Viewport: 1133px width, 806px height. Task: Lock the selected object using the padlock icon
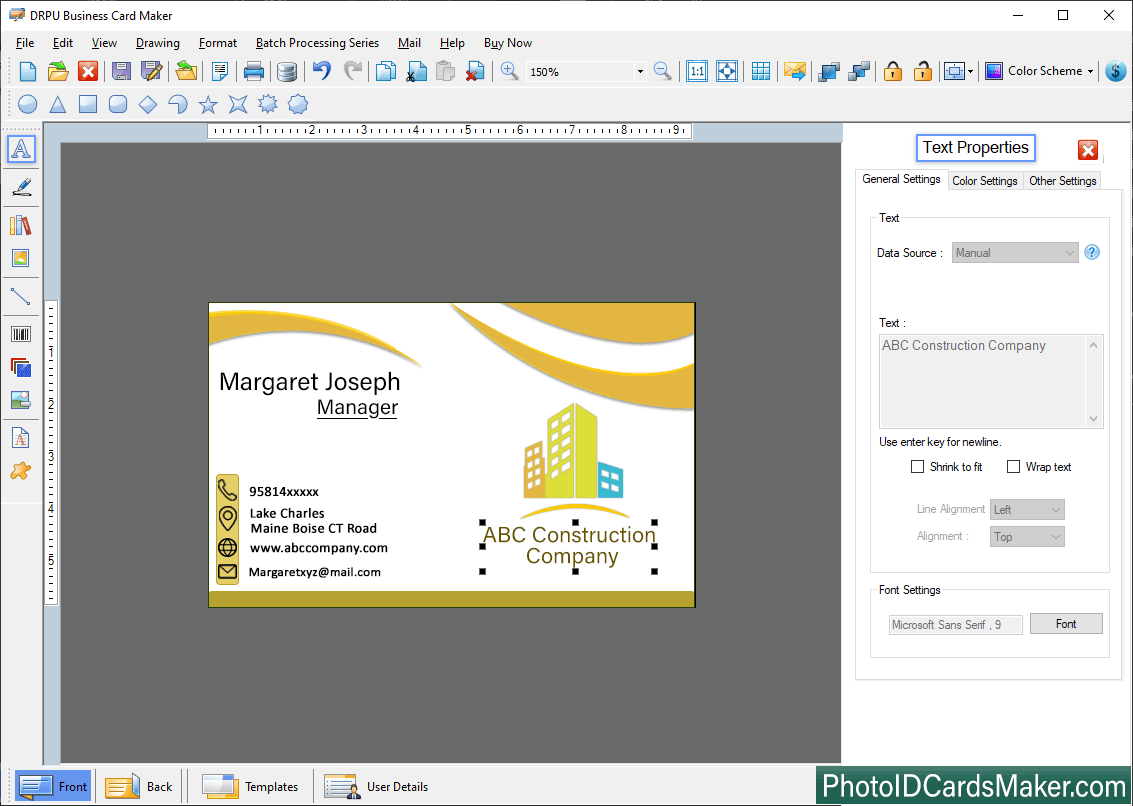point(892,71)
